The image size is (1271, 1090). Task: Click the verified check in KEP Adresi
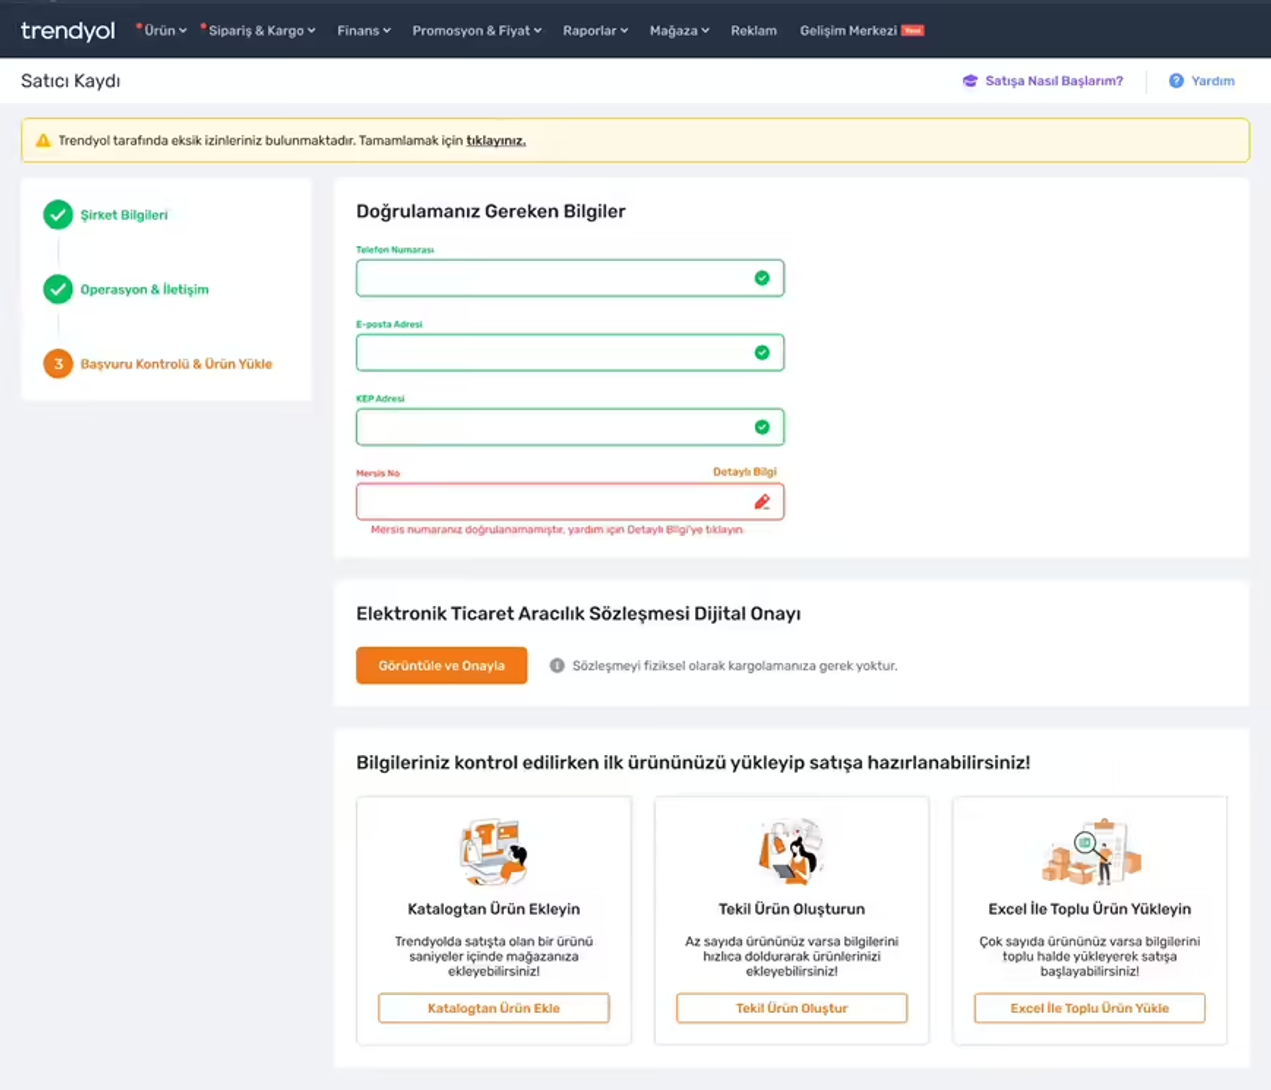tap(762, 427)
